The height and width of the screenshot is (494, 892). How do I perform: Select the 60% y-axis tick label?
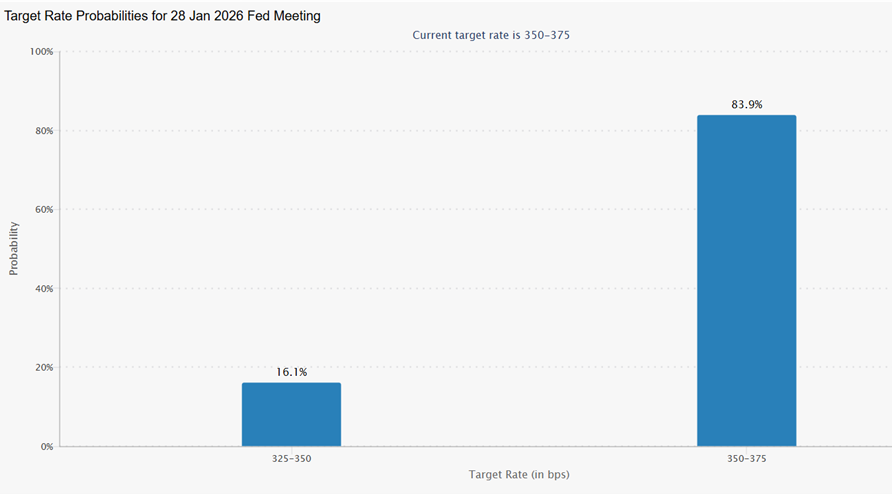coord(43,210)
